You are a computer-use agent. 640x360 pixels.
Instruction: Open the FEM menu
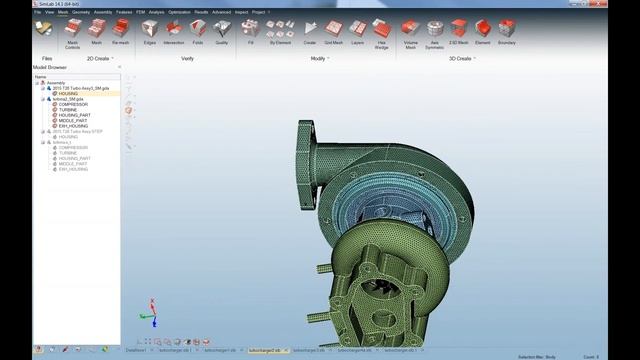140,12
